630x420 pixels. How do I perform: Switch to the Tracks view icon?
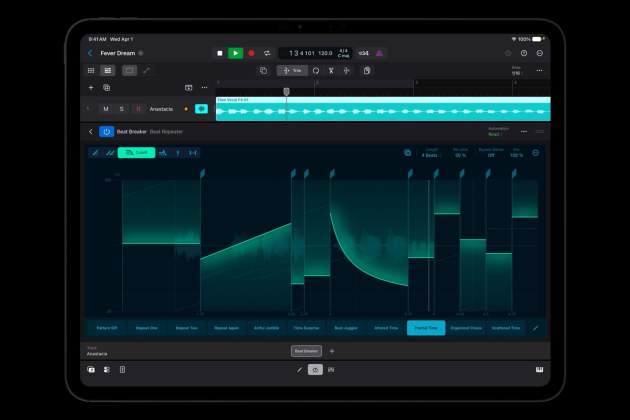108,71
